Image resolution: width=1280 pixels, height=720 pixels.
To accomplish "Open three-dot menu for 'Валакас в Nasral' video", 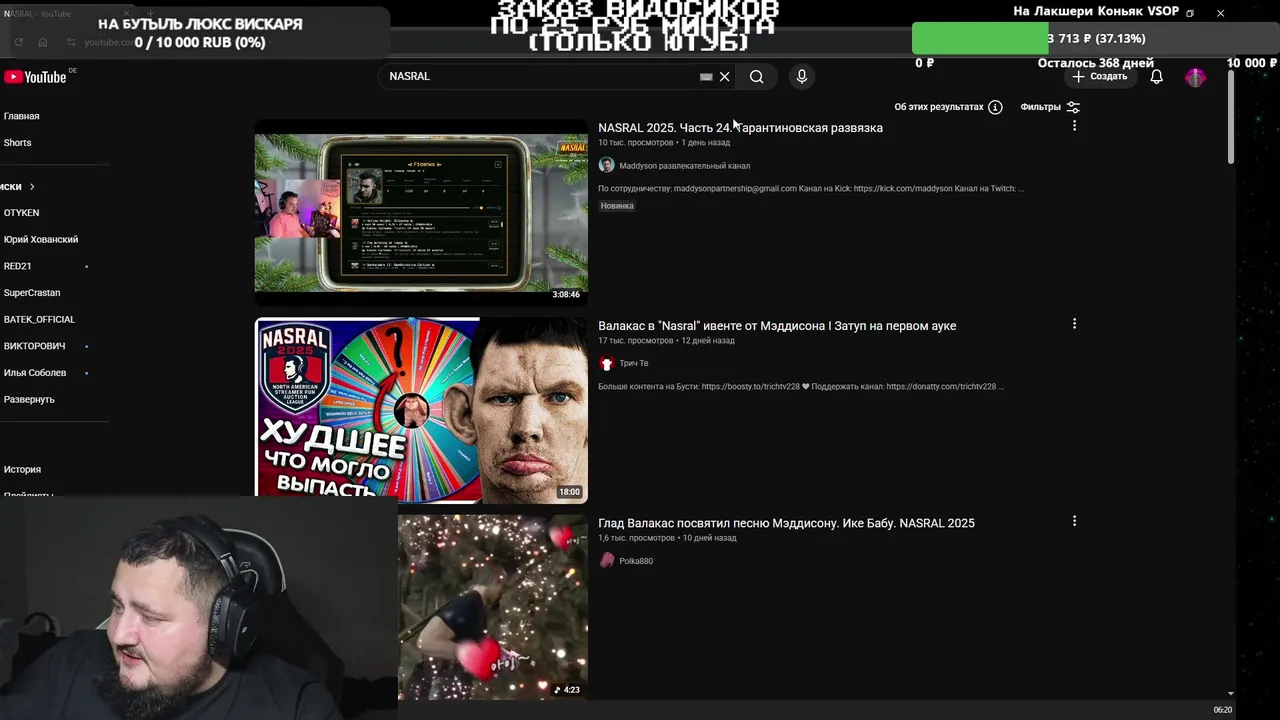I will 1074,324.
